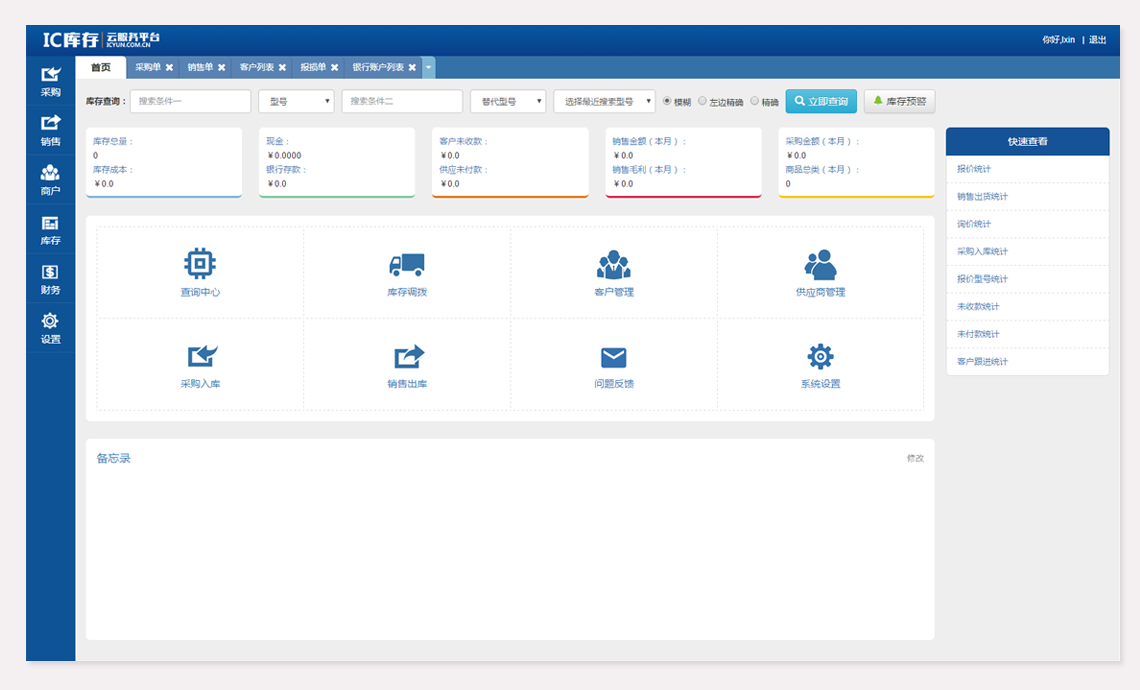Open 未收款统计 in quick view list
The image size is (1140, 690).
(x=978, y=307)
